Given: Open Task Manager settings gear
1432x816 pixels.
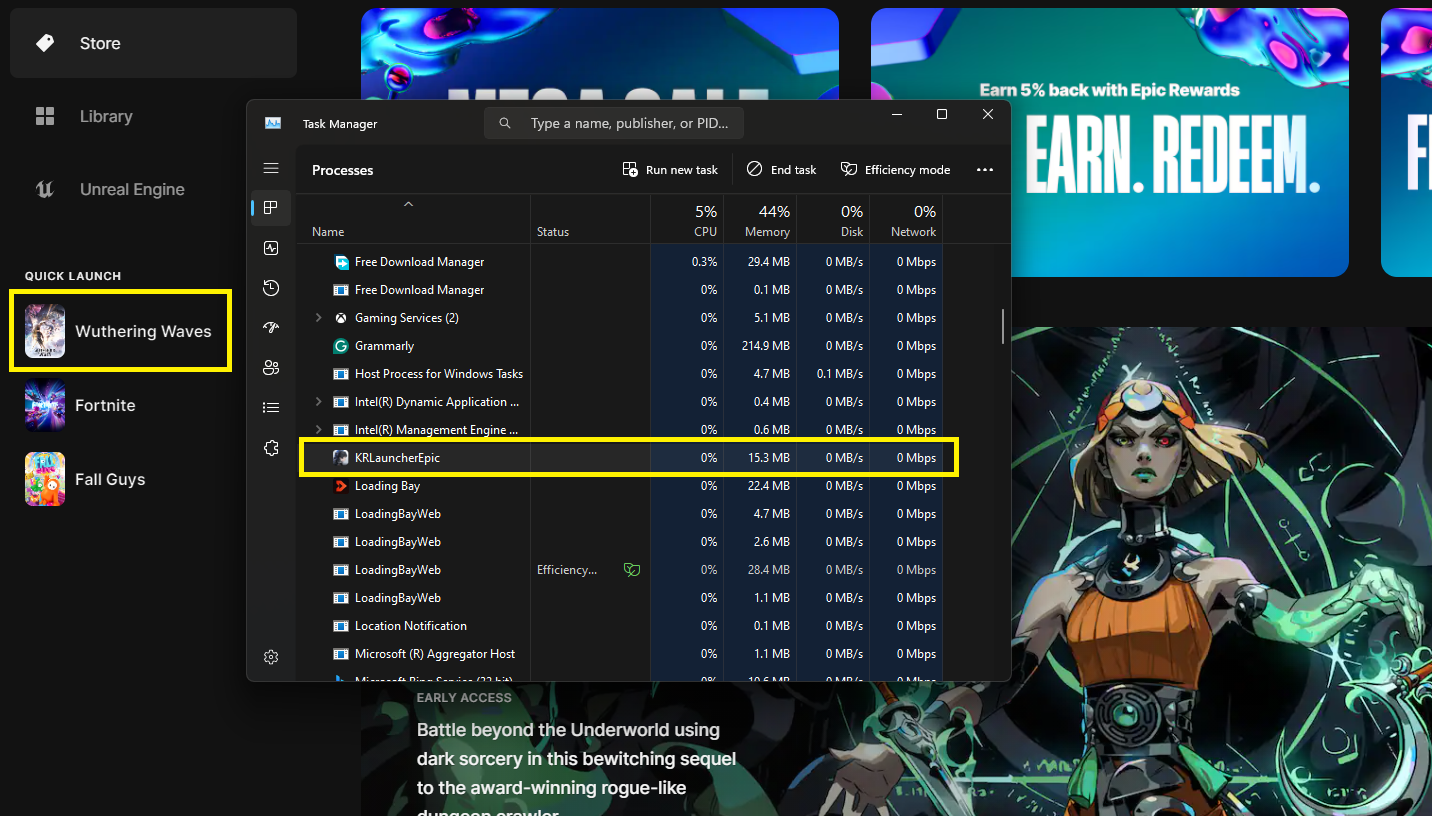Looking at the screenshot, I should click(271, 657).
